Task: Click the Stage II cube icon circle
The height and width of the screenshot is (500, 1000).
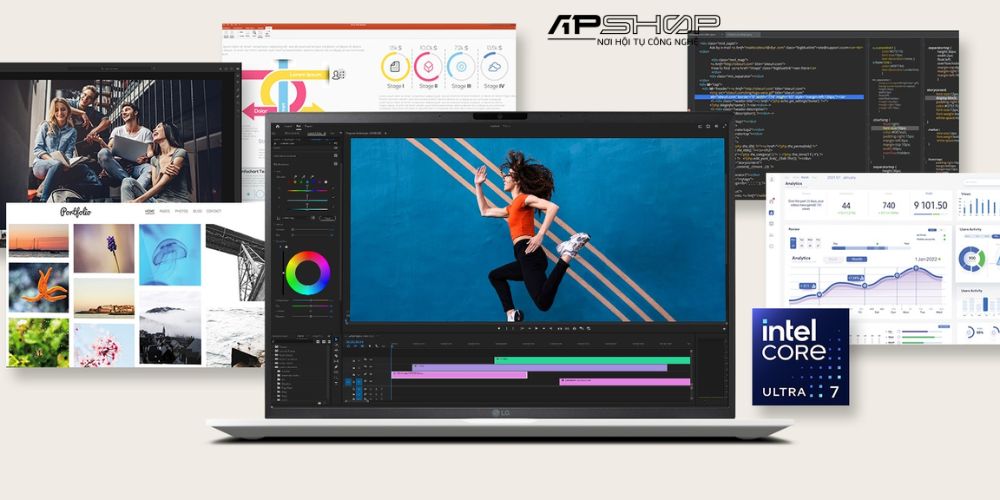Action: pyautogui.click(x=427, y=66)
